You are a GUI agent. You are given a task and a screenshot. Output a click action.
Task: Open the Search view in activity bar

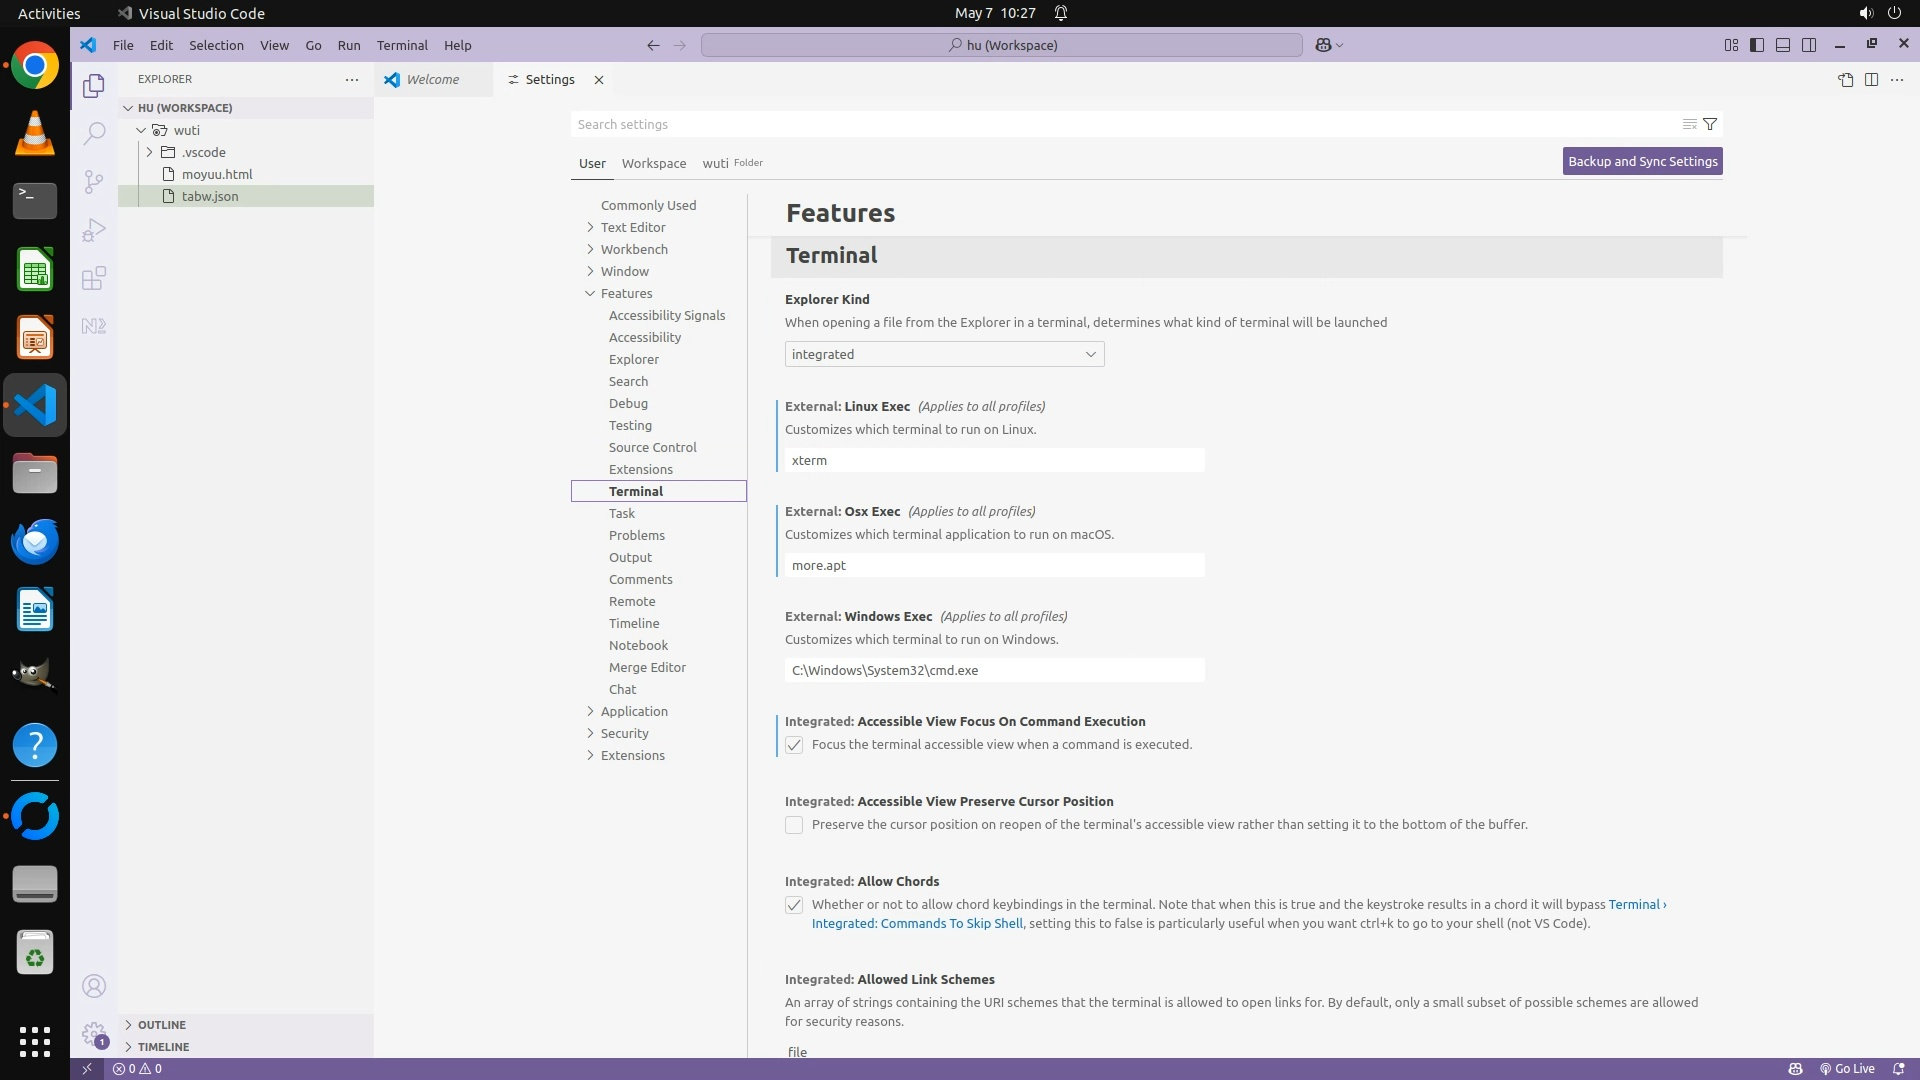93,133
